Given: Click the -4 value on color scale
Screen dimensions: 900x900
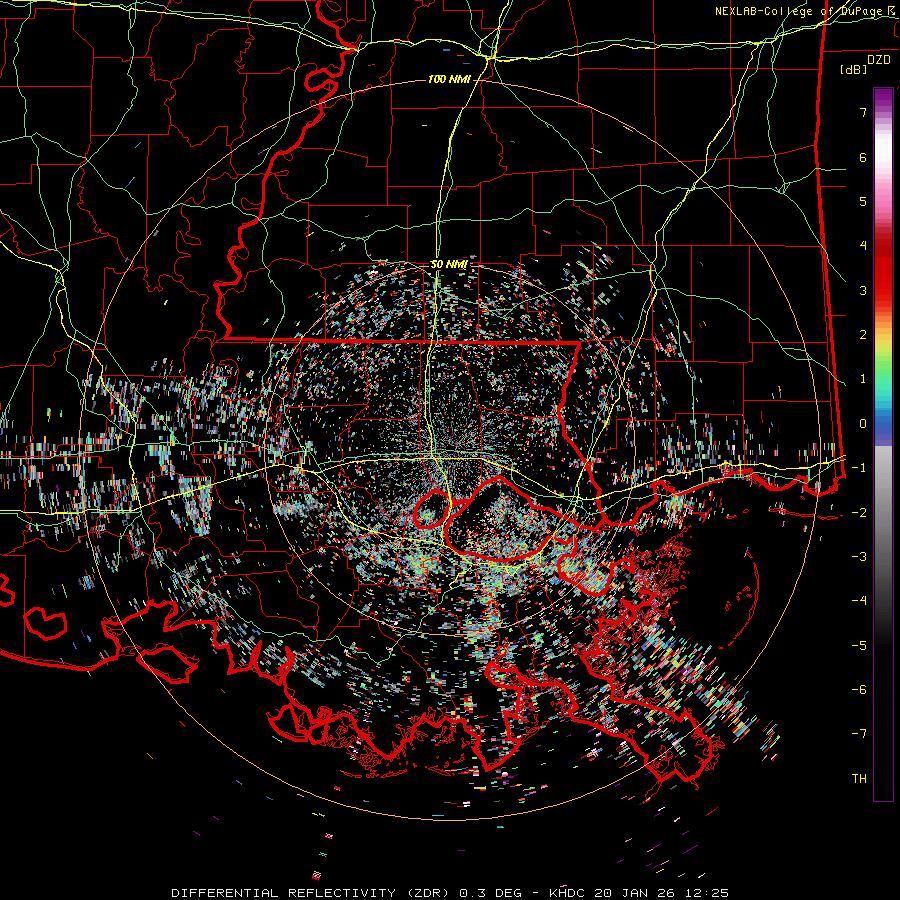Looking at the screenshot, I should coord(859,601).
